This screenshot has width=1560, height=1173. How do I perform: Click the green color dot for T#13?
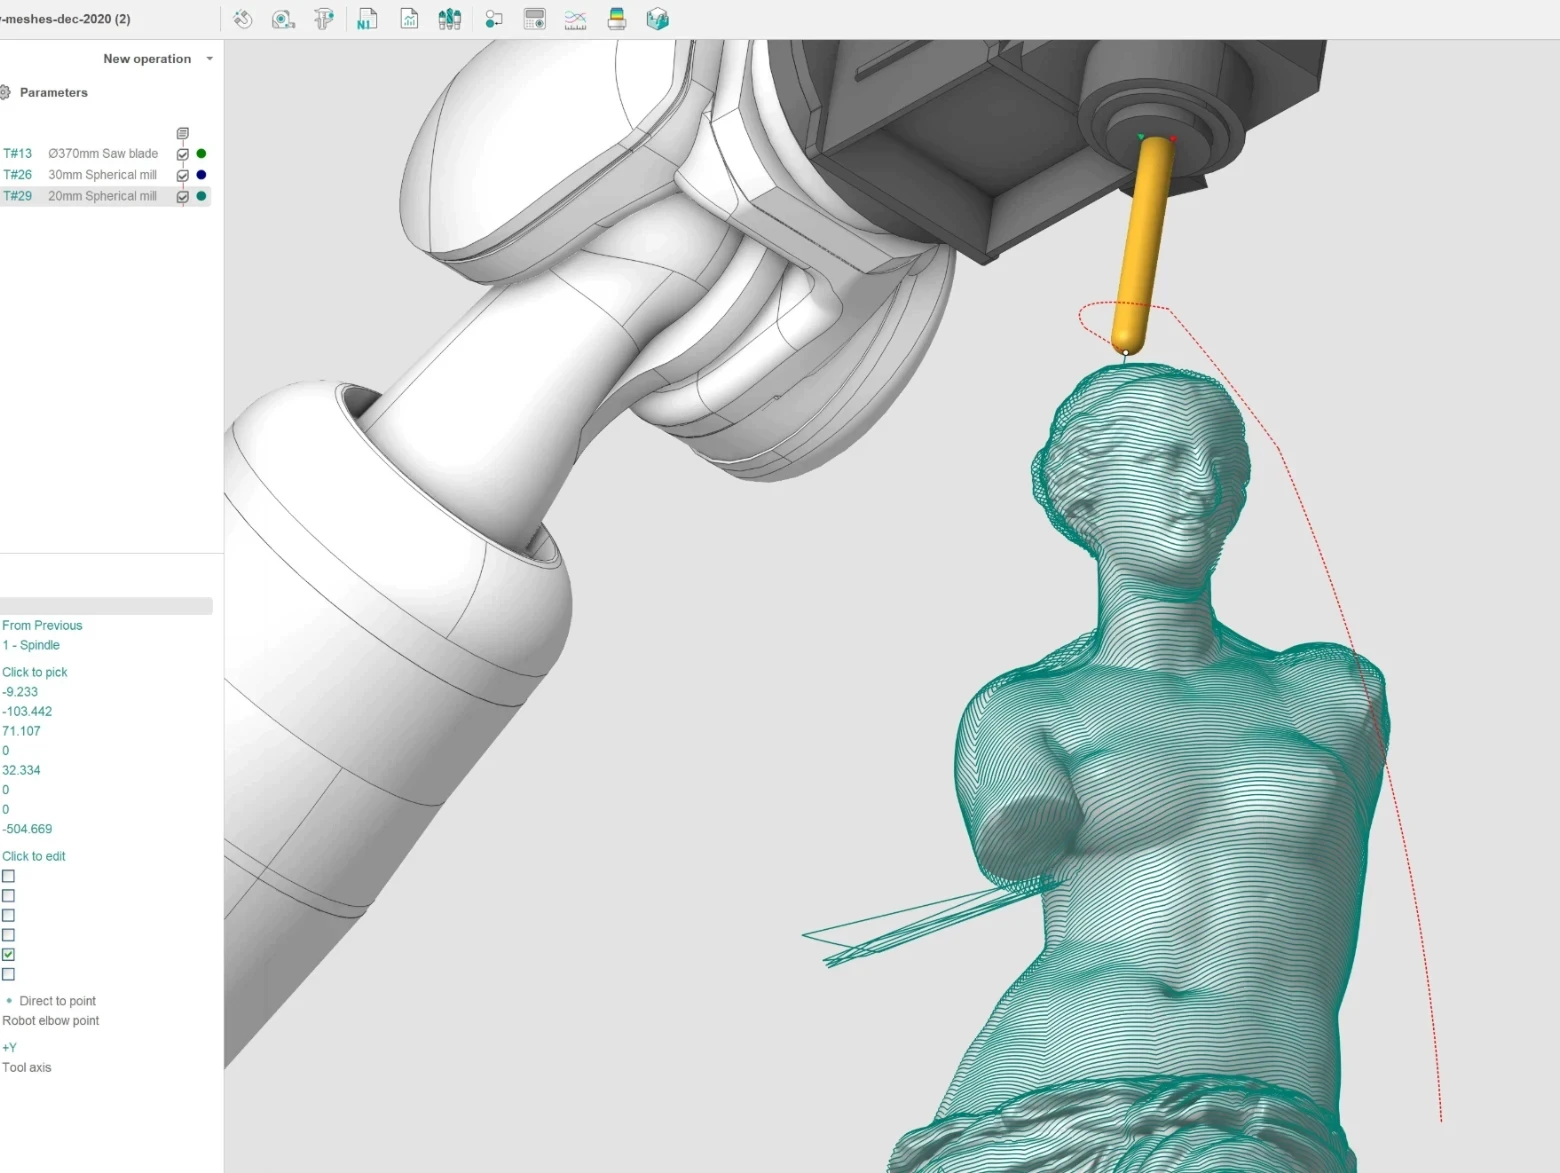pos(201,154)
